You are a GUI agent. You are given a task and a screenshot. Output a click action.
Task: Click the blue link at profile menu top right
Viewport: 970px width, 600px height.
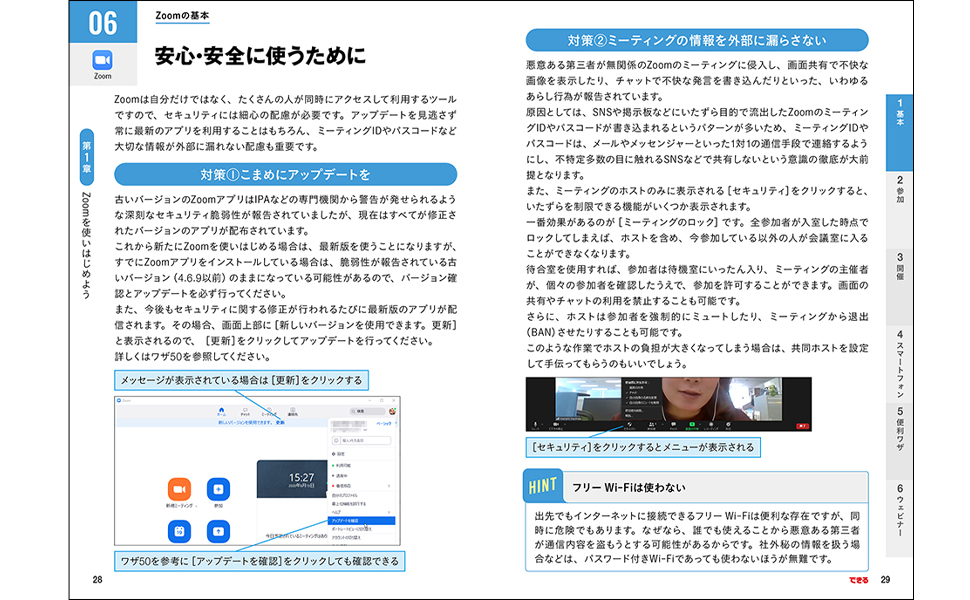384,424
